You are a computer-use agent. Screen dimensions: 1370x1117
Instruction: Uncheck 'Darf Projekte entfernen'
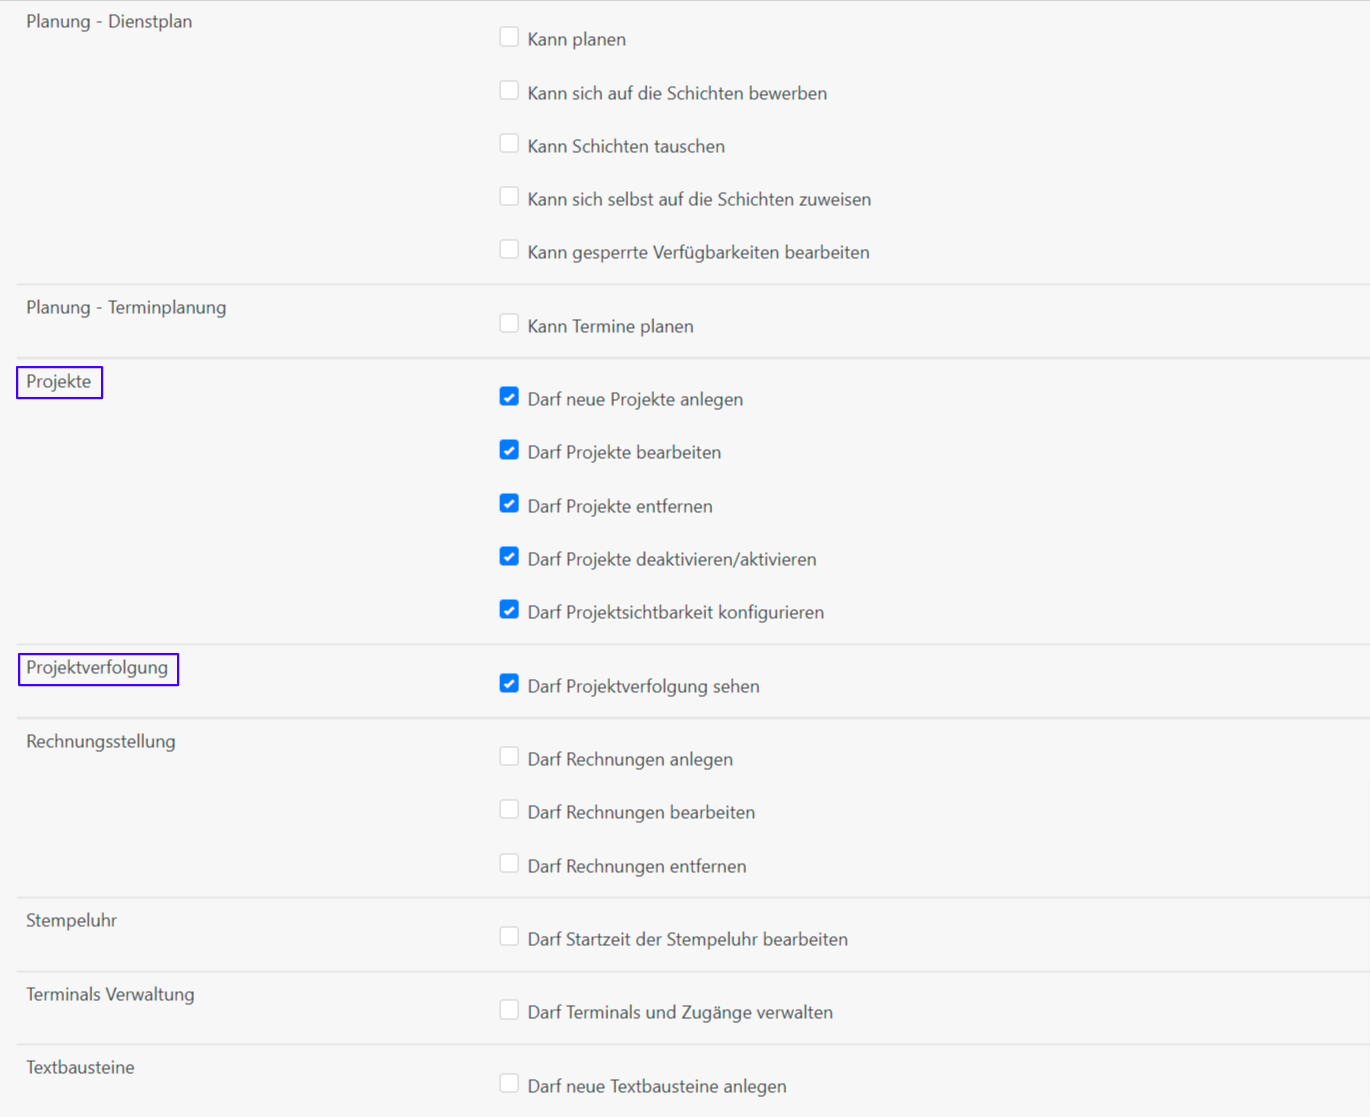509,504
